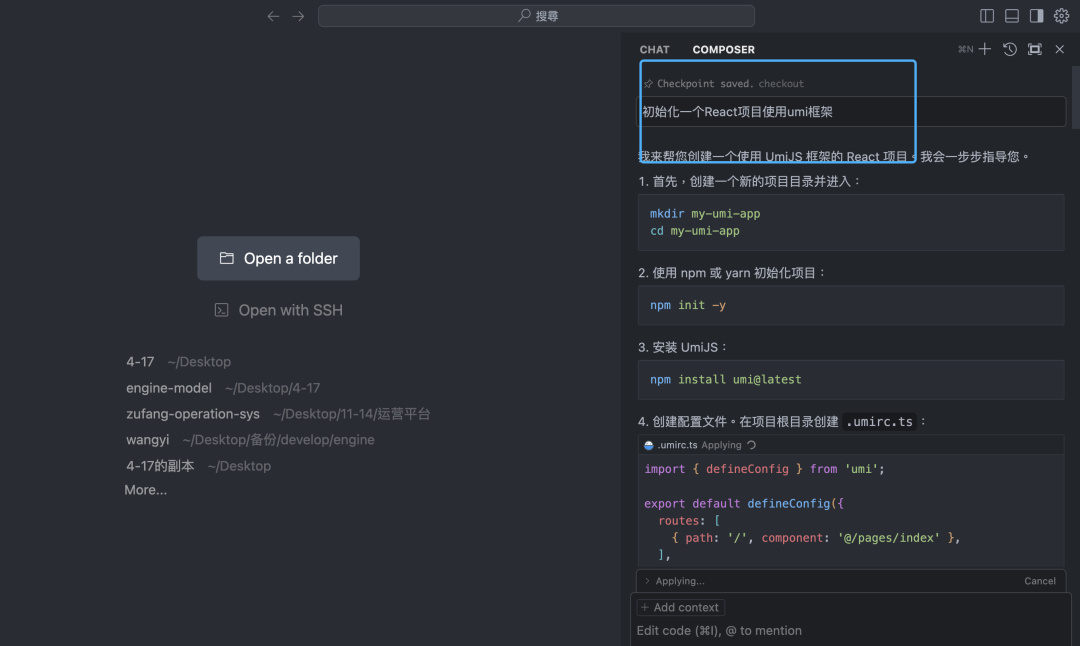Screen dimensions: 1080x646
Task: Click the mkdir my-umi-app code block
Action: click(851, 222)
